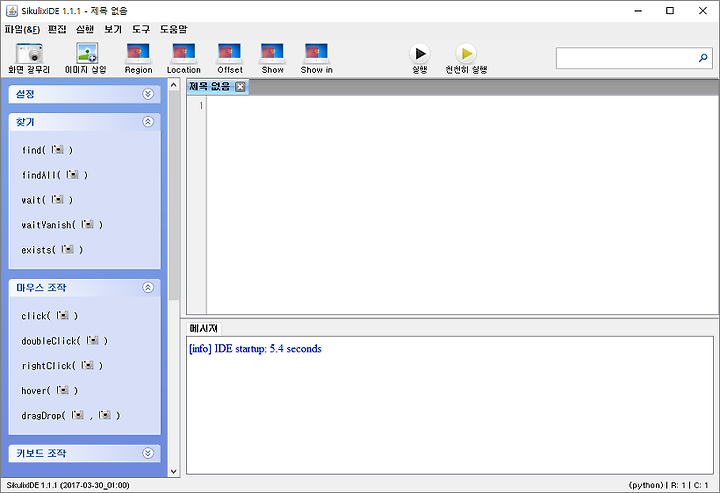Minimize the SikulixIDE window
Viewport: 720px width, 493px height.
(x=638, y=11)
